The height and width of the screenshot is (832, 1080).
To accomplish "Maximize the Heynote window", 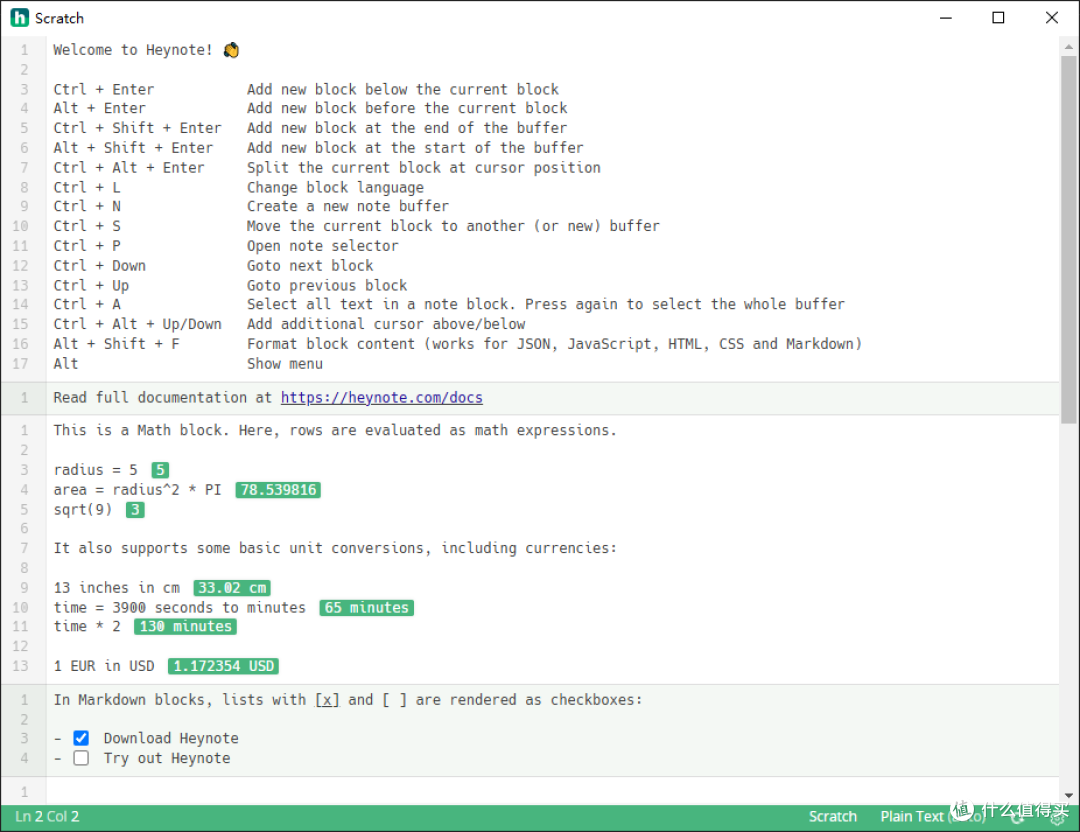I will [x=998, y=18].
